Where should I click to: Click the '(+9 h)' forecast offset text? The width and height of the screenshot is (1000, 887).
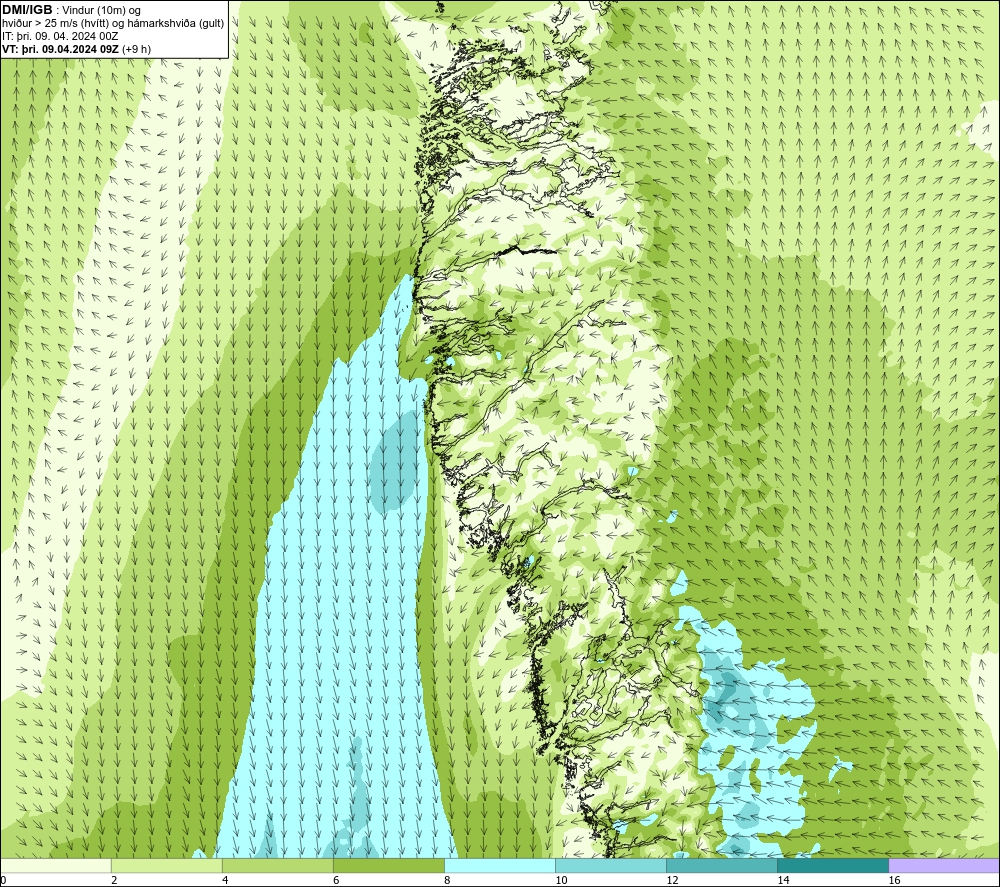136,49
